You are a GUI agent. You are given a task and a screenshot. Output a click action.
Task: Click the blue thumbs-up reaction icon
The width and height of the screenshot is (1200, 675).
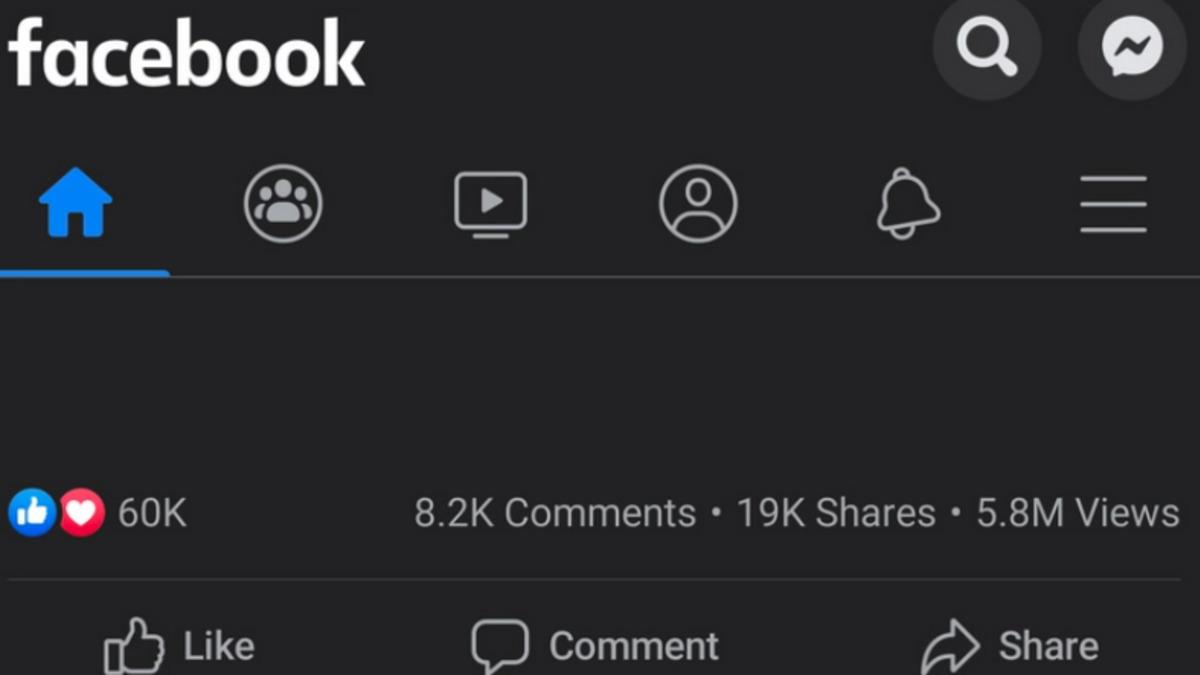tap(32, 513)
